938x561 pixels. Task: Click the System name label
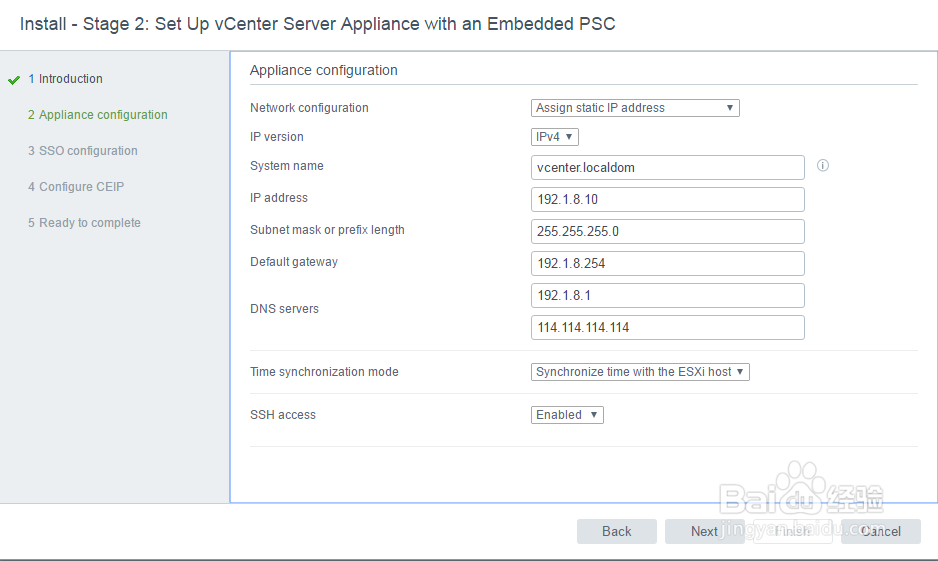tap(287, 166)
